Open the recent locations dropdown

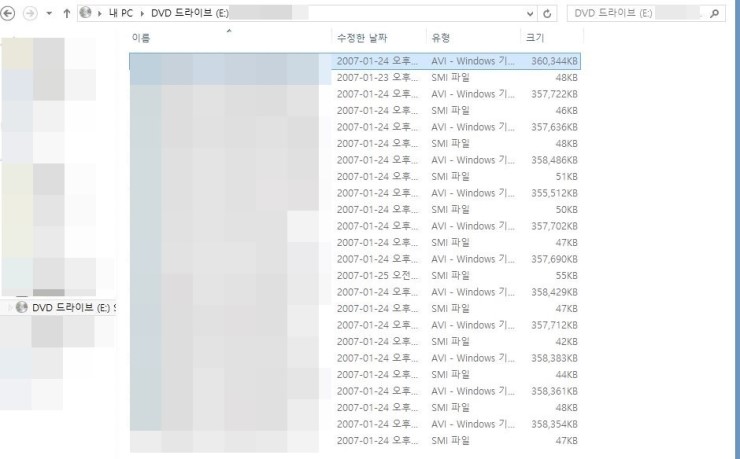click(49, 14)
